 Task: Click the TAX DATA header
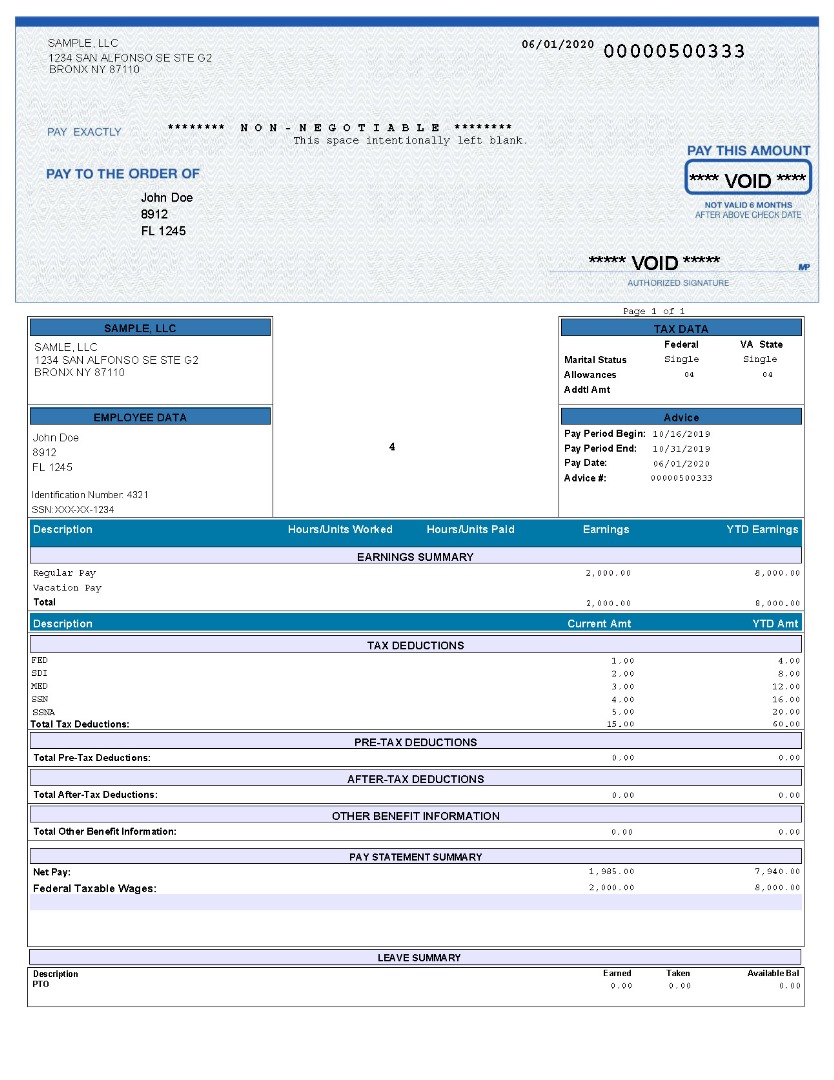point(681,328)
